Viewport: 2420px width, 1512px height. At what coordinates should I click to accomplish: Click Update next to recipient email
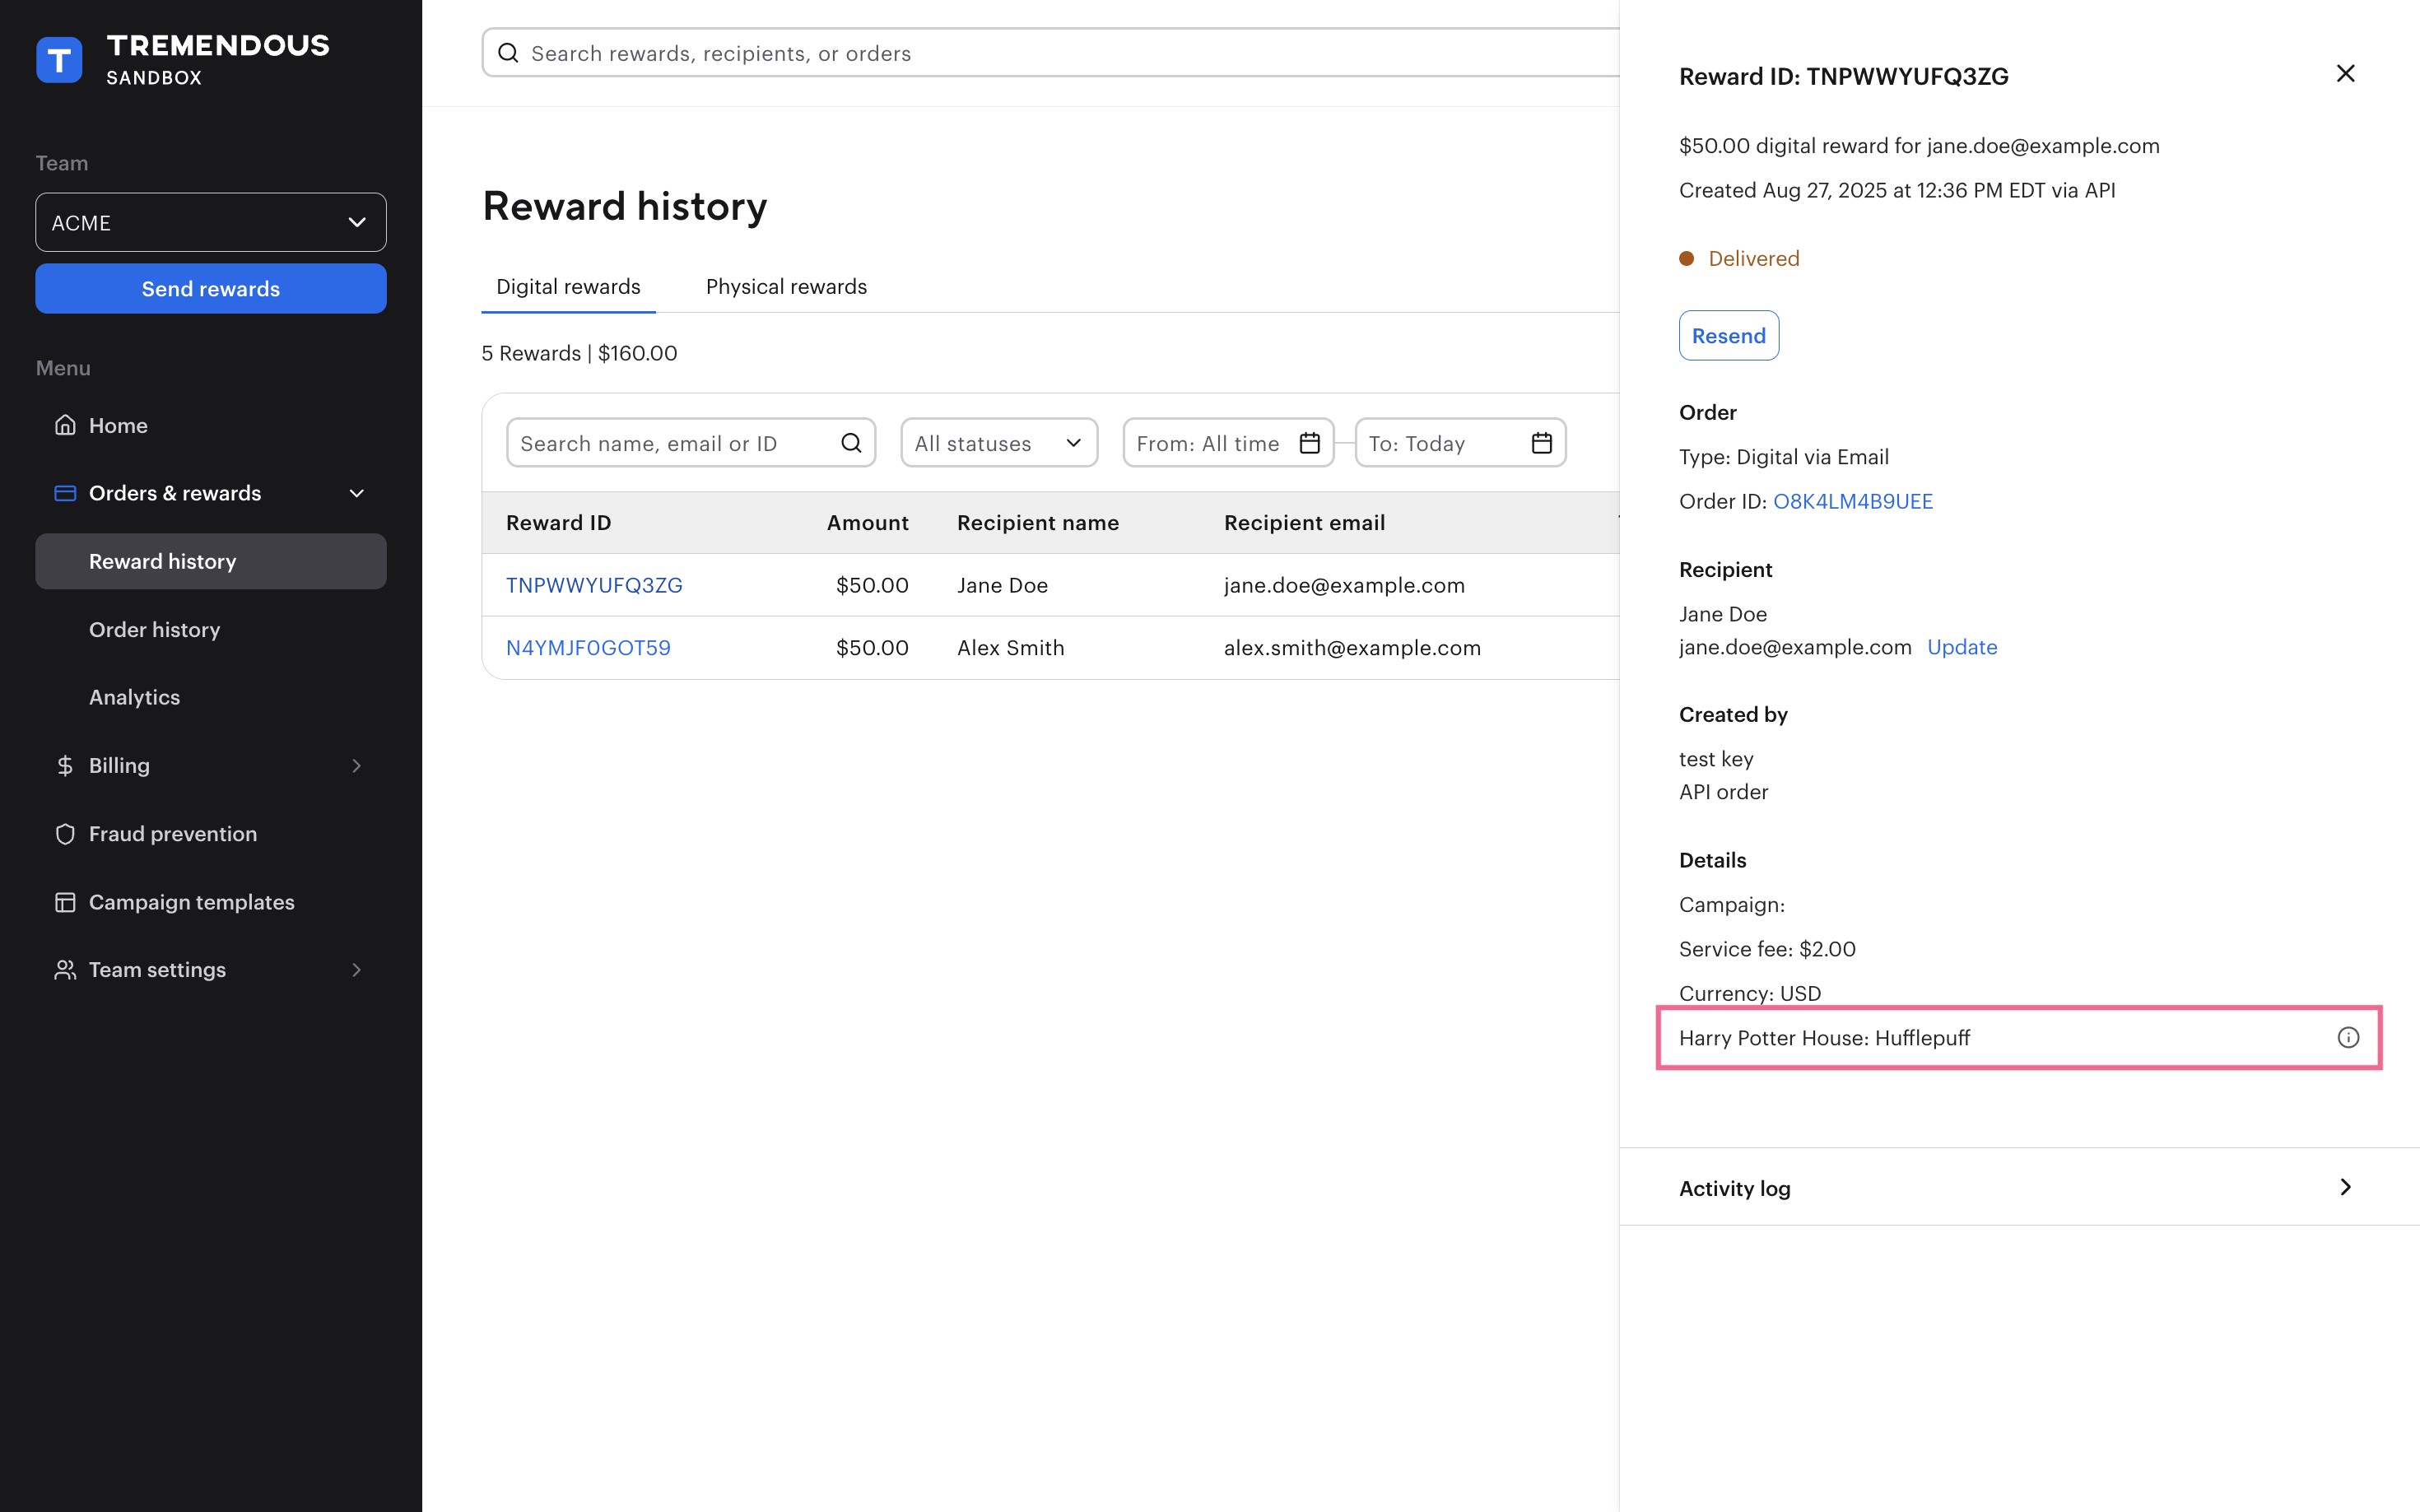(1962, 647)
